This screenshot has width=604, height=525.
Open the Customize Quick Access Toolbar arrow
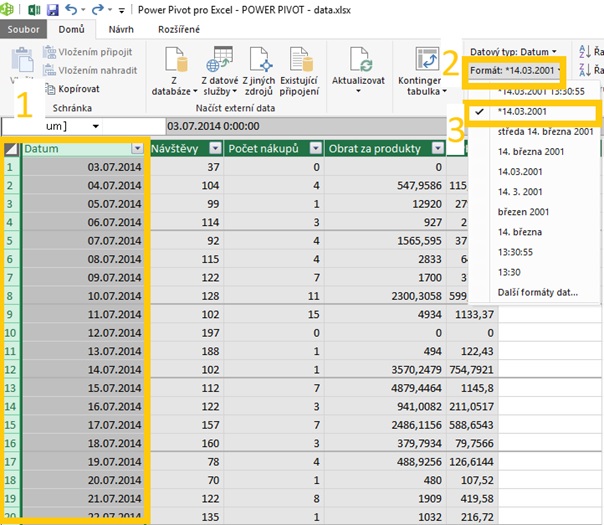122,11
